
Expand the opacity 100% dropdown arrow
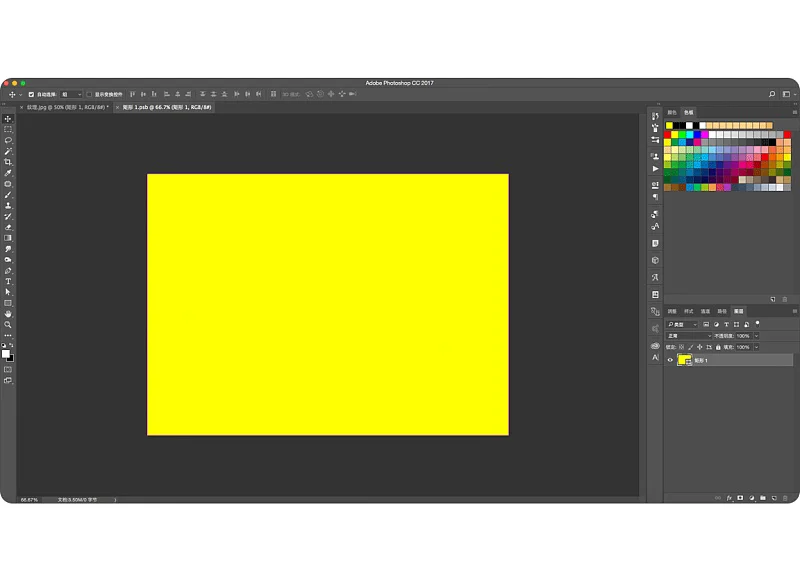(x=757, y=336)
